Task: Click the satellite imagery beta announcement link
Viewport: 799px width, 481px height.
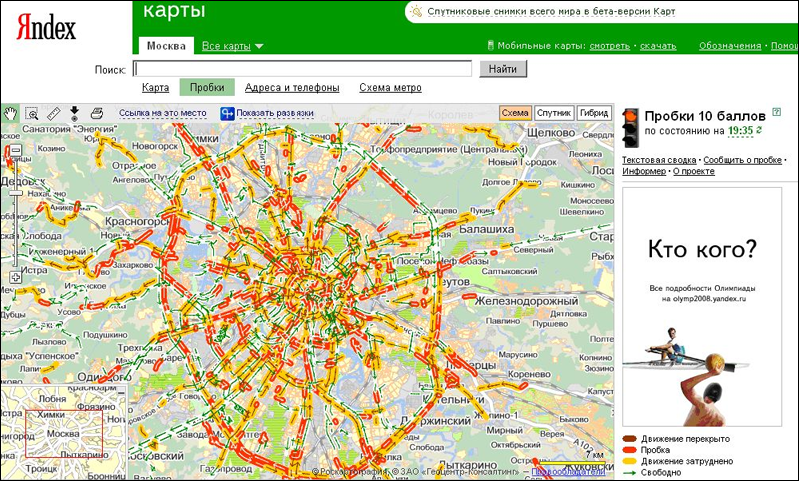Action: click(551, 12)
